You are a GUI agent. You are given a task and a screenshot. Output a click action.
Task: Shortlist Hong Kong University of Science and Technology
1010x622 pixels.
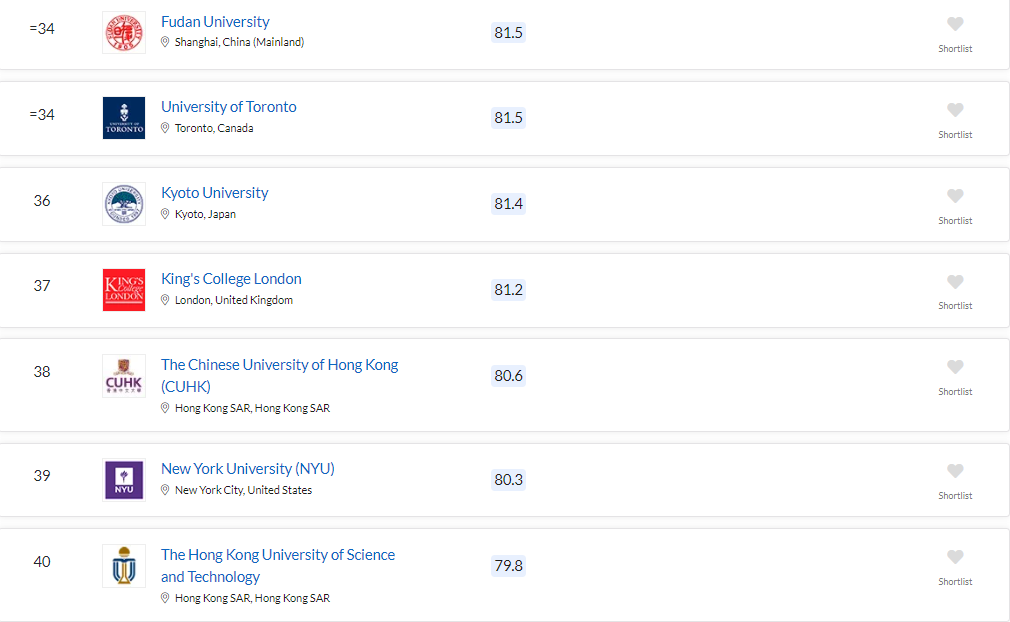(x=955, y=557)
